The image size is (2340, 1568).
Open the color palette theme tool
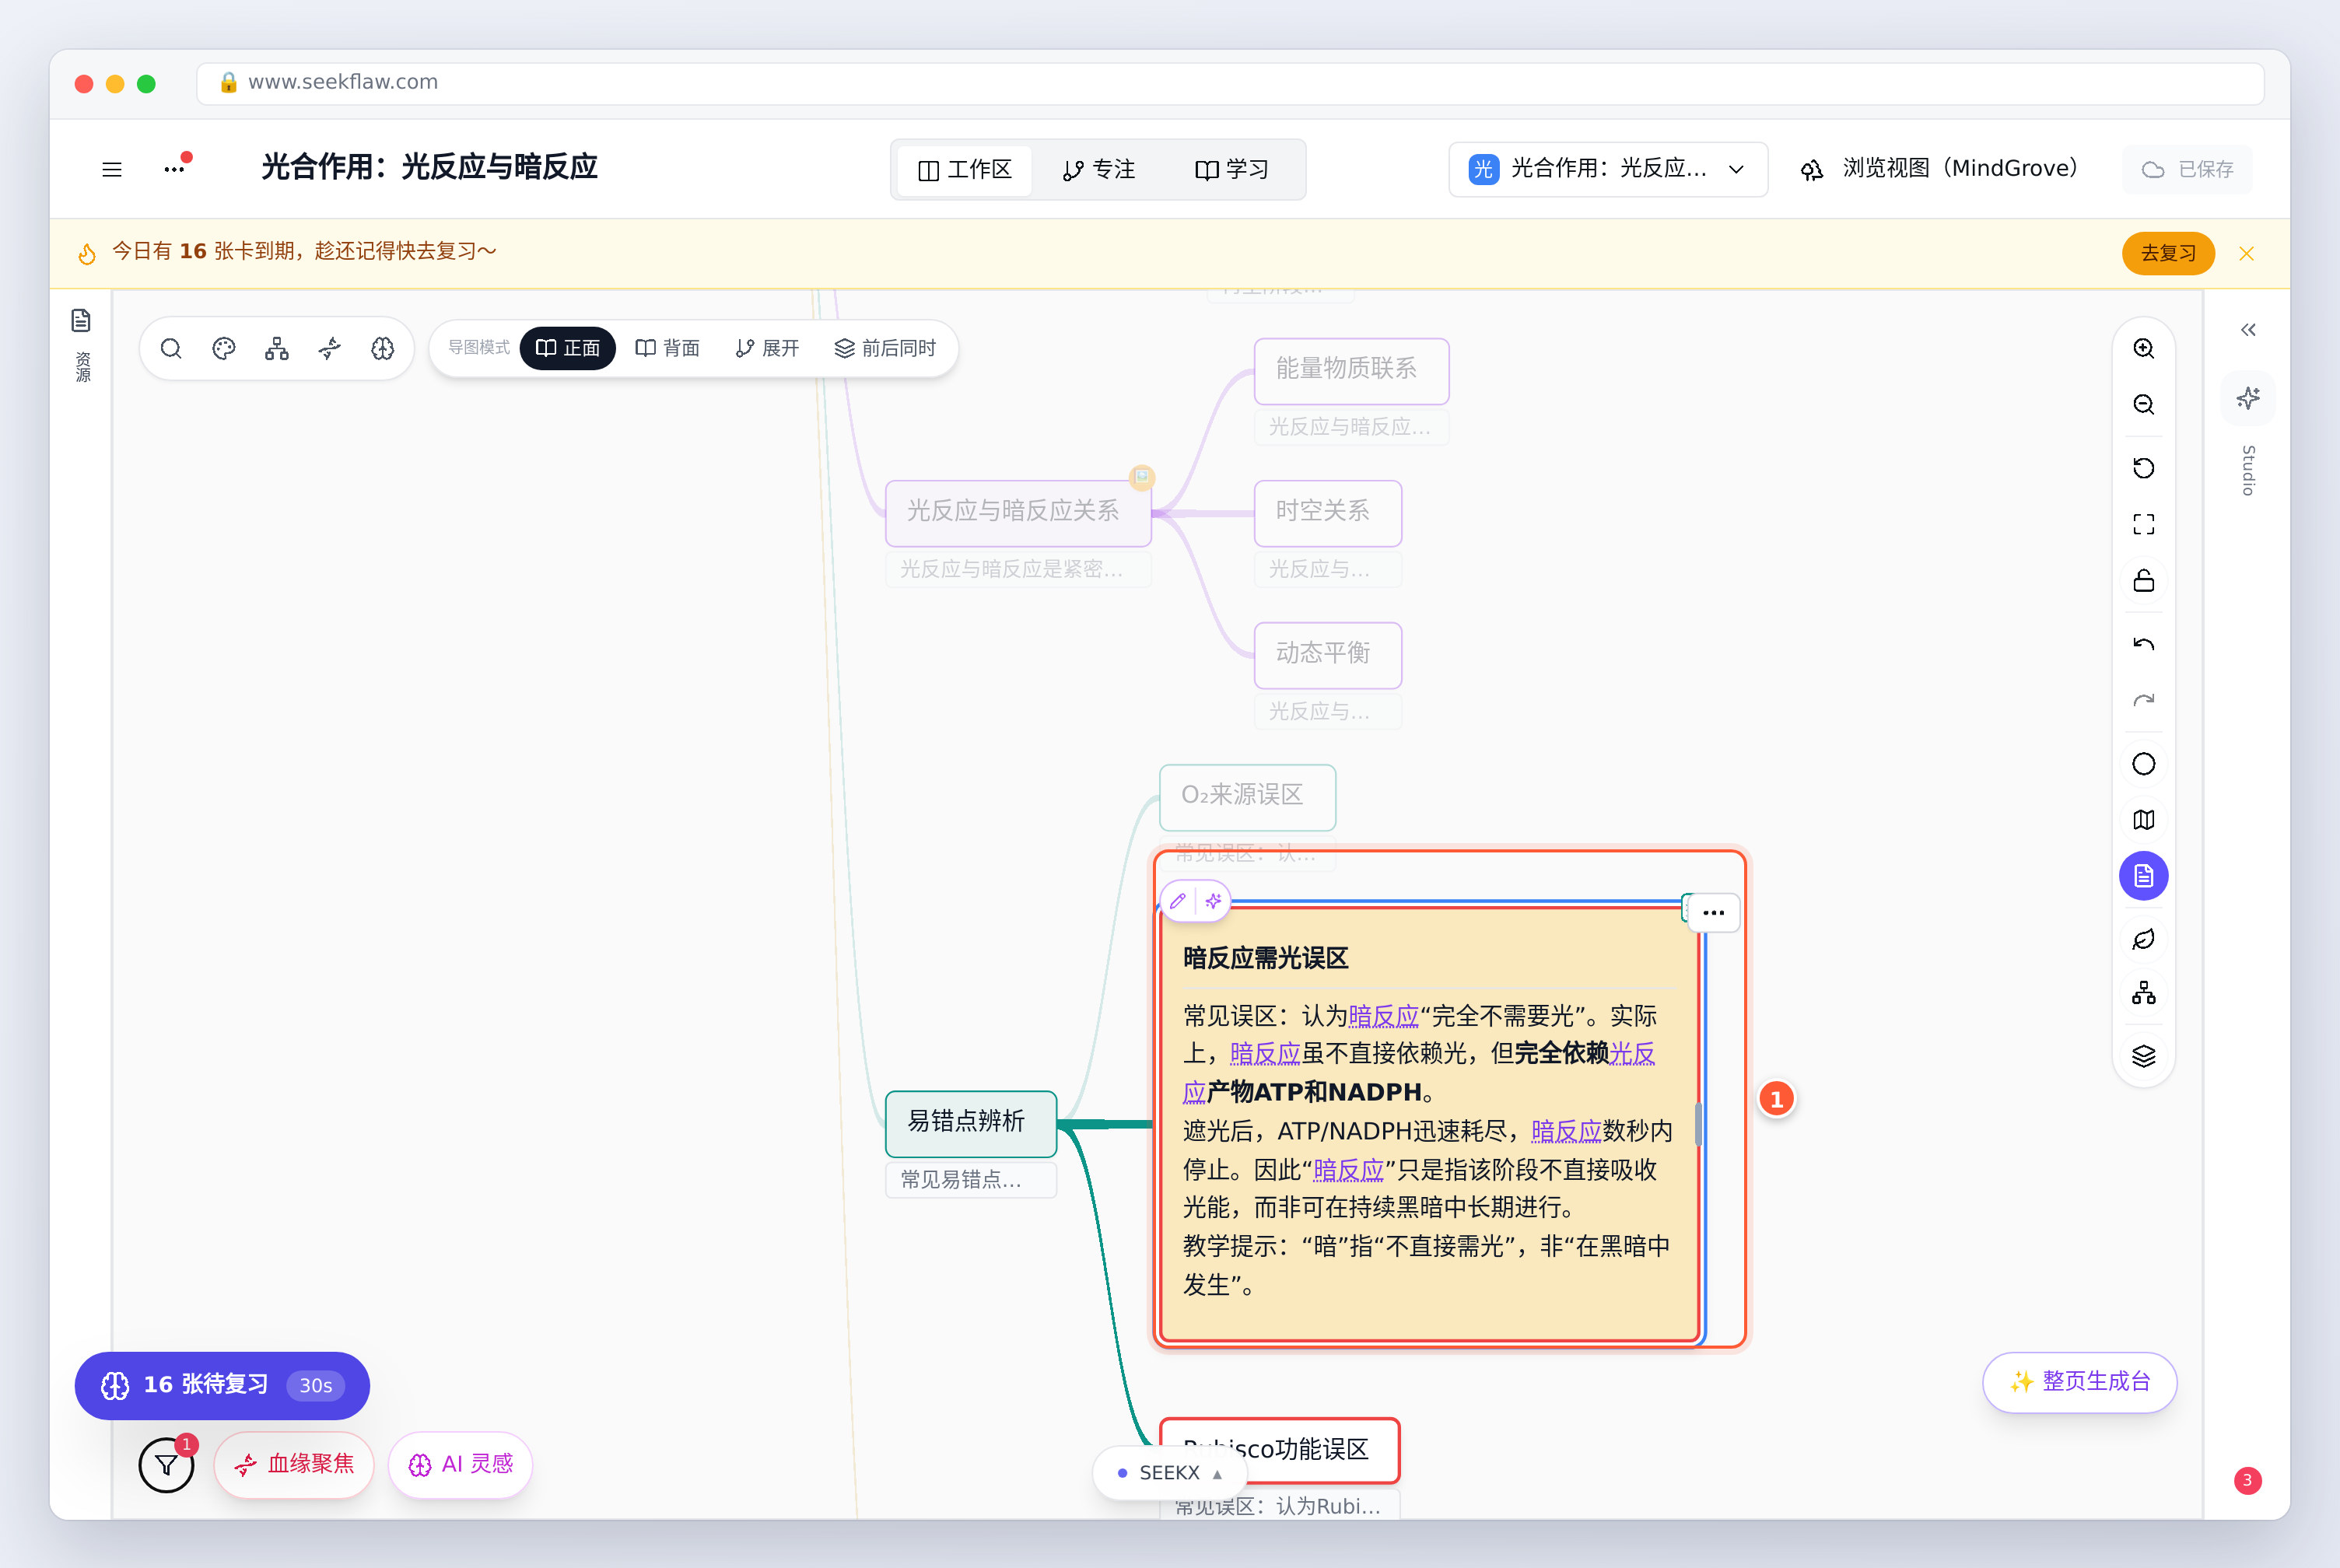[x=224, y=348]
